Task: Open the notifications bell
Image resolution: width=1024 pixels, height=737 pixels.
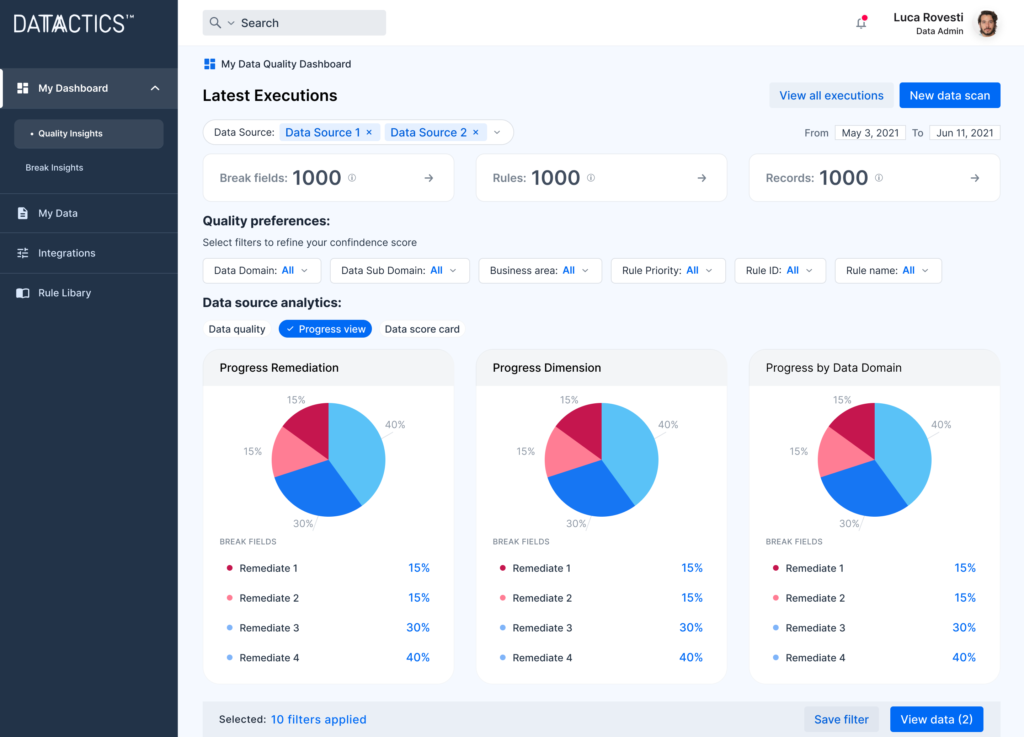Action: point(861,22)
